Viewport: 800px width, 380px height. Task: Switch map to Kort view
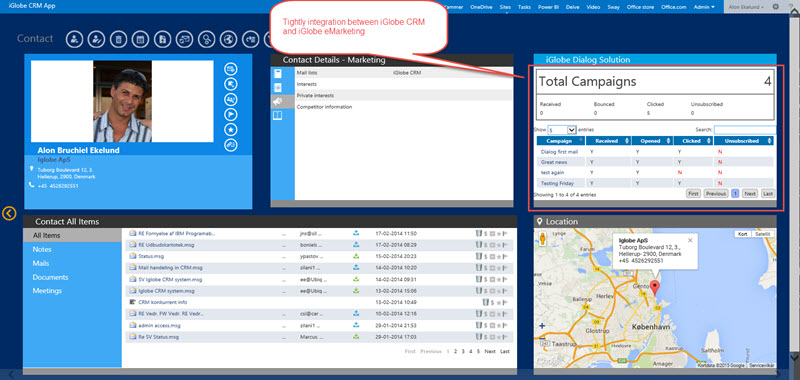pyautogui.click(x=743, y=234)
